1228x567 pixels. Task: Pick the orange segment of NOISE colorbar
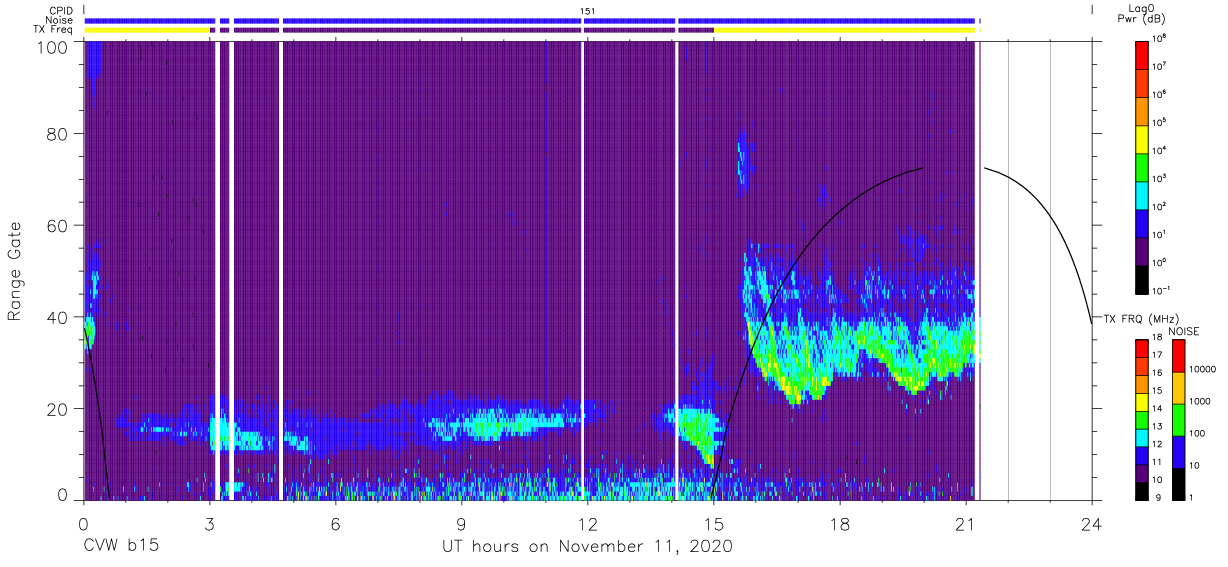coord(1177,388)
